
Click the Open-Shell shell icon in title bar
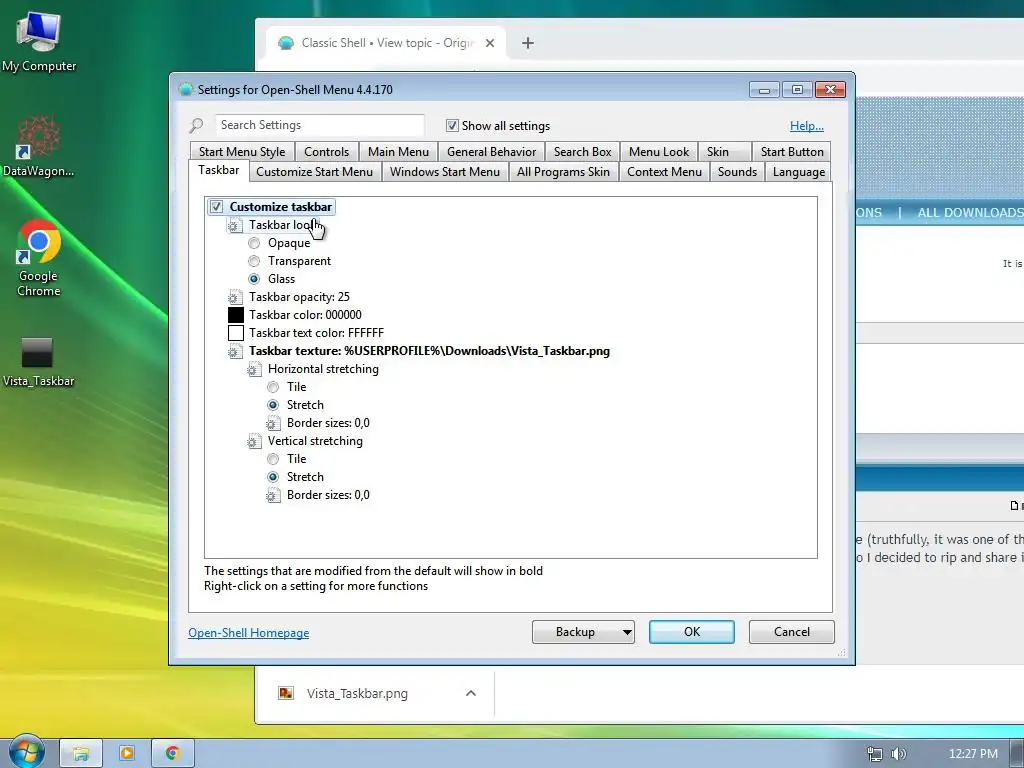tap(185, 89)
